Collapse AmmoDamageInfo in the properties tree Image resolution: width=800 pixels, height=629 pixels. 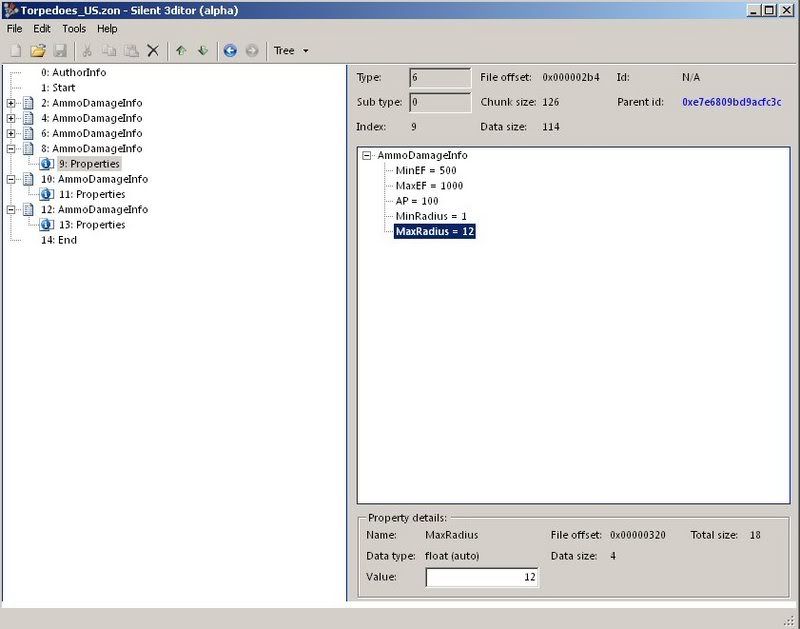click(366, 155)
